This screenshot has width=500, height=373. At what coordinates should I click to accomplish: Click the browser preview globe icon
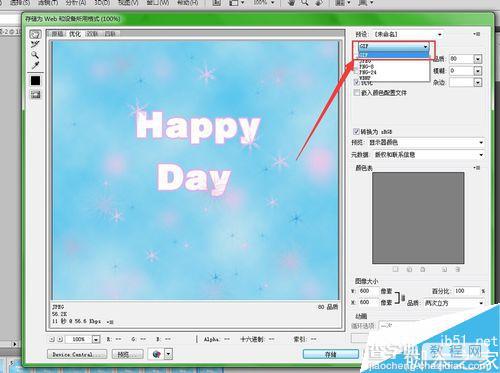pos(156,354)
